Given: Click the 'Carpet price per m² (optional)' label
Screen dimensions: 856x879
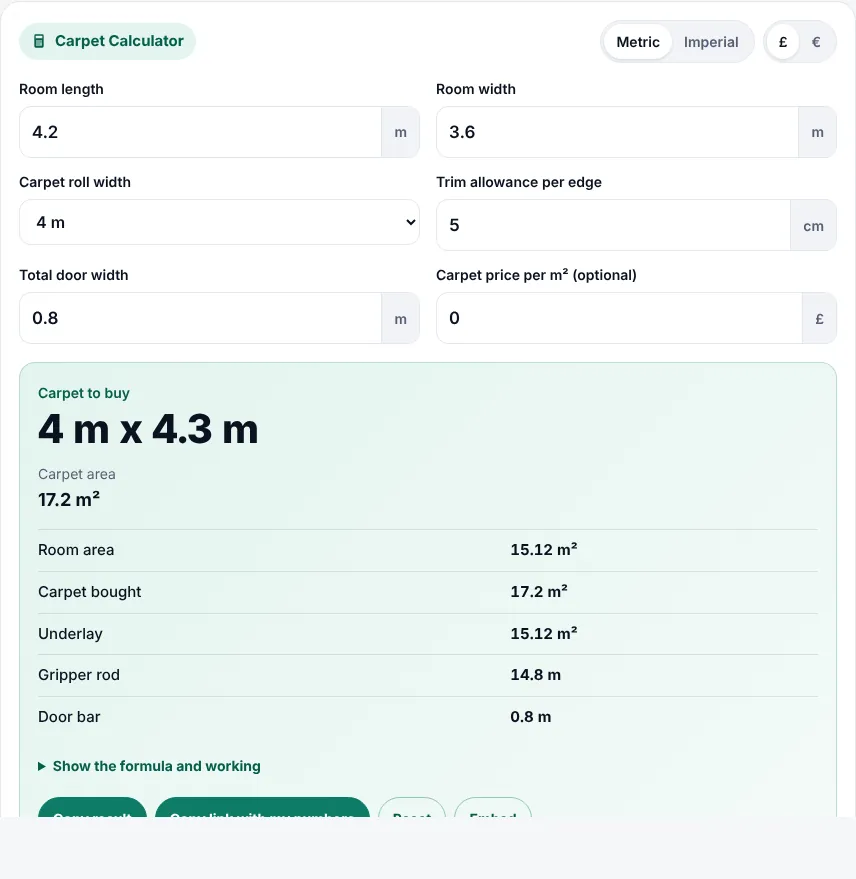Looking at the screenshot, I should (x=536, y=275).
